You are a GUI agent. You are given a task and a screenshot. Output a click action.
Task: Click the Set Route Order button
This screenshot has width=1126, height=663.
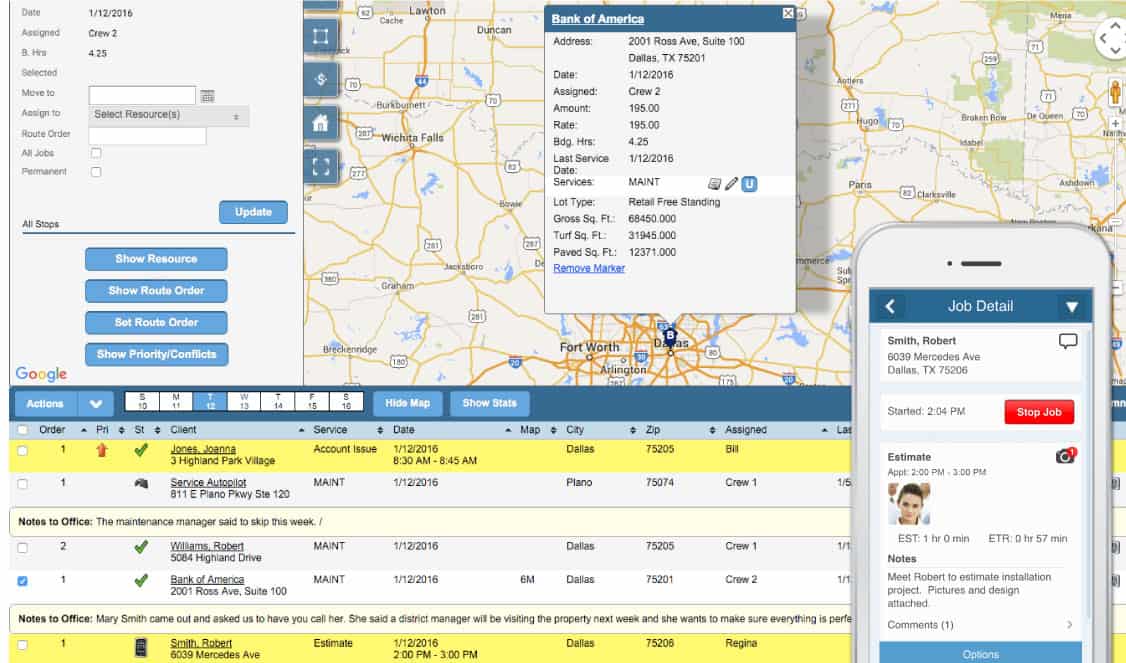pyautogui.click(x=156, y=323)
